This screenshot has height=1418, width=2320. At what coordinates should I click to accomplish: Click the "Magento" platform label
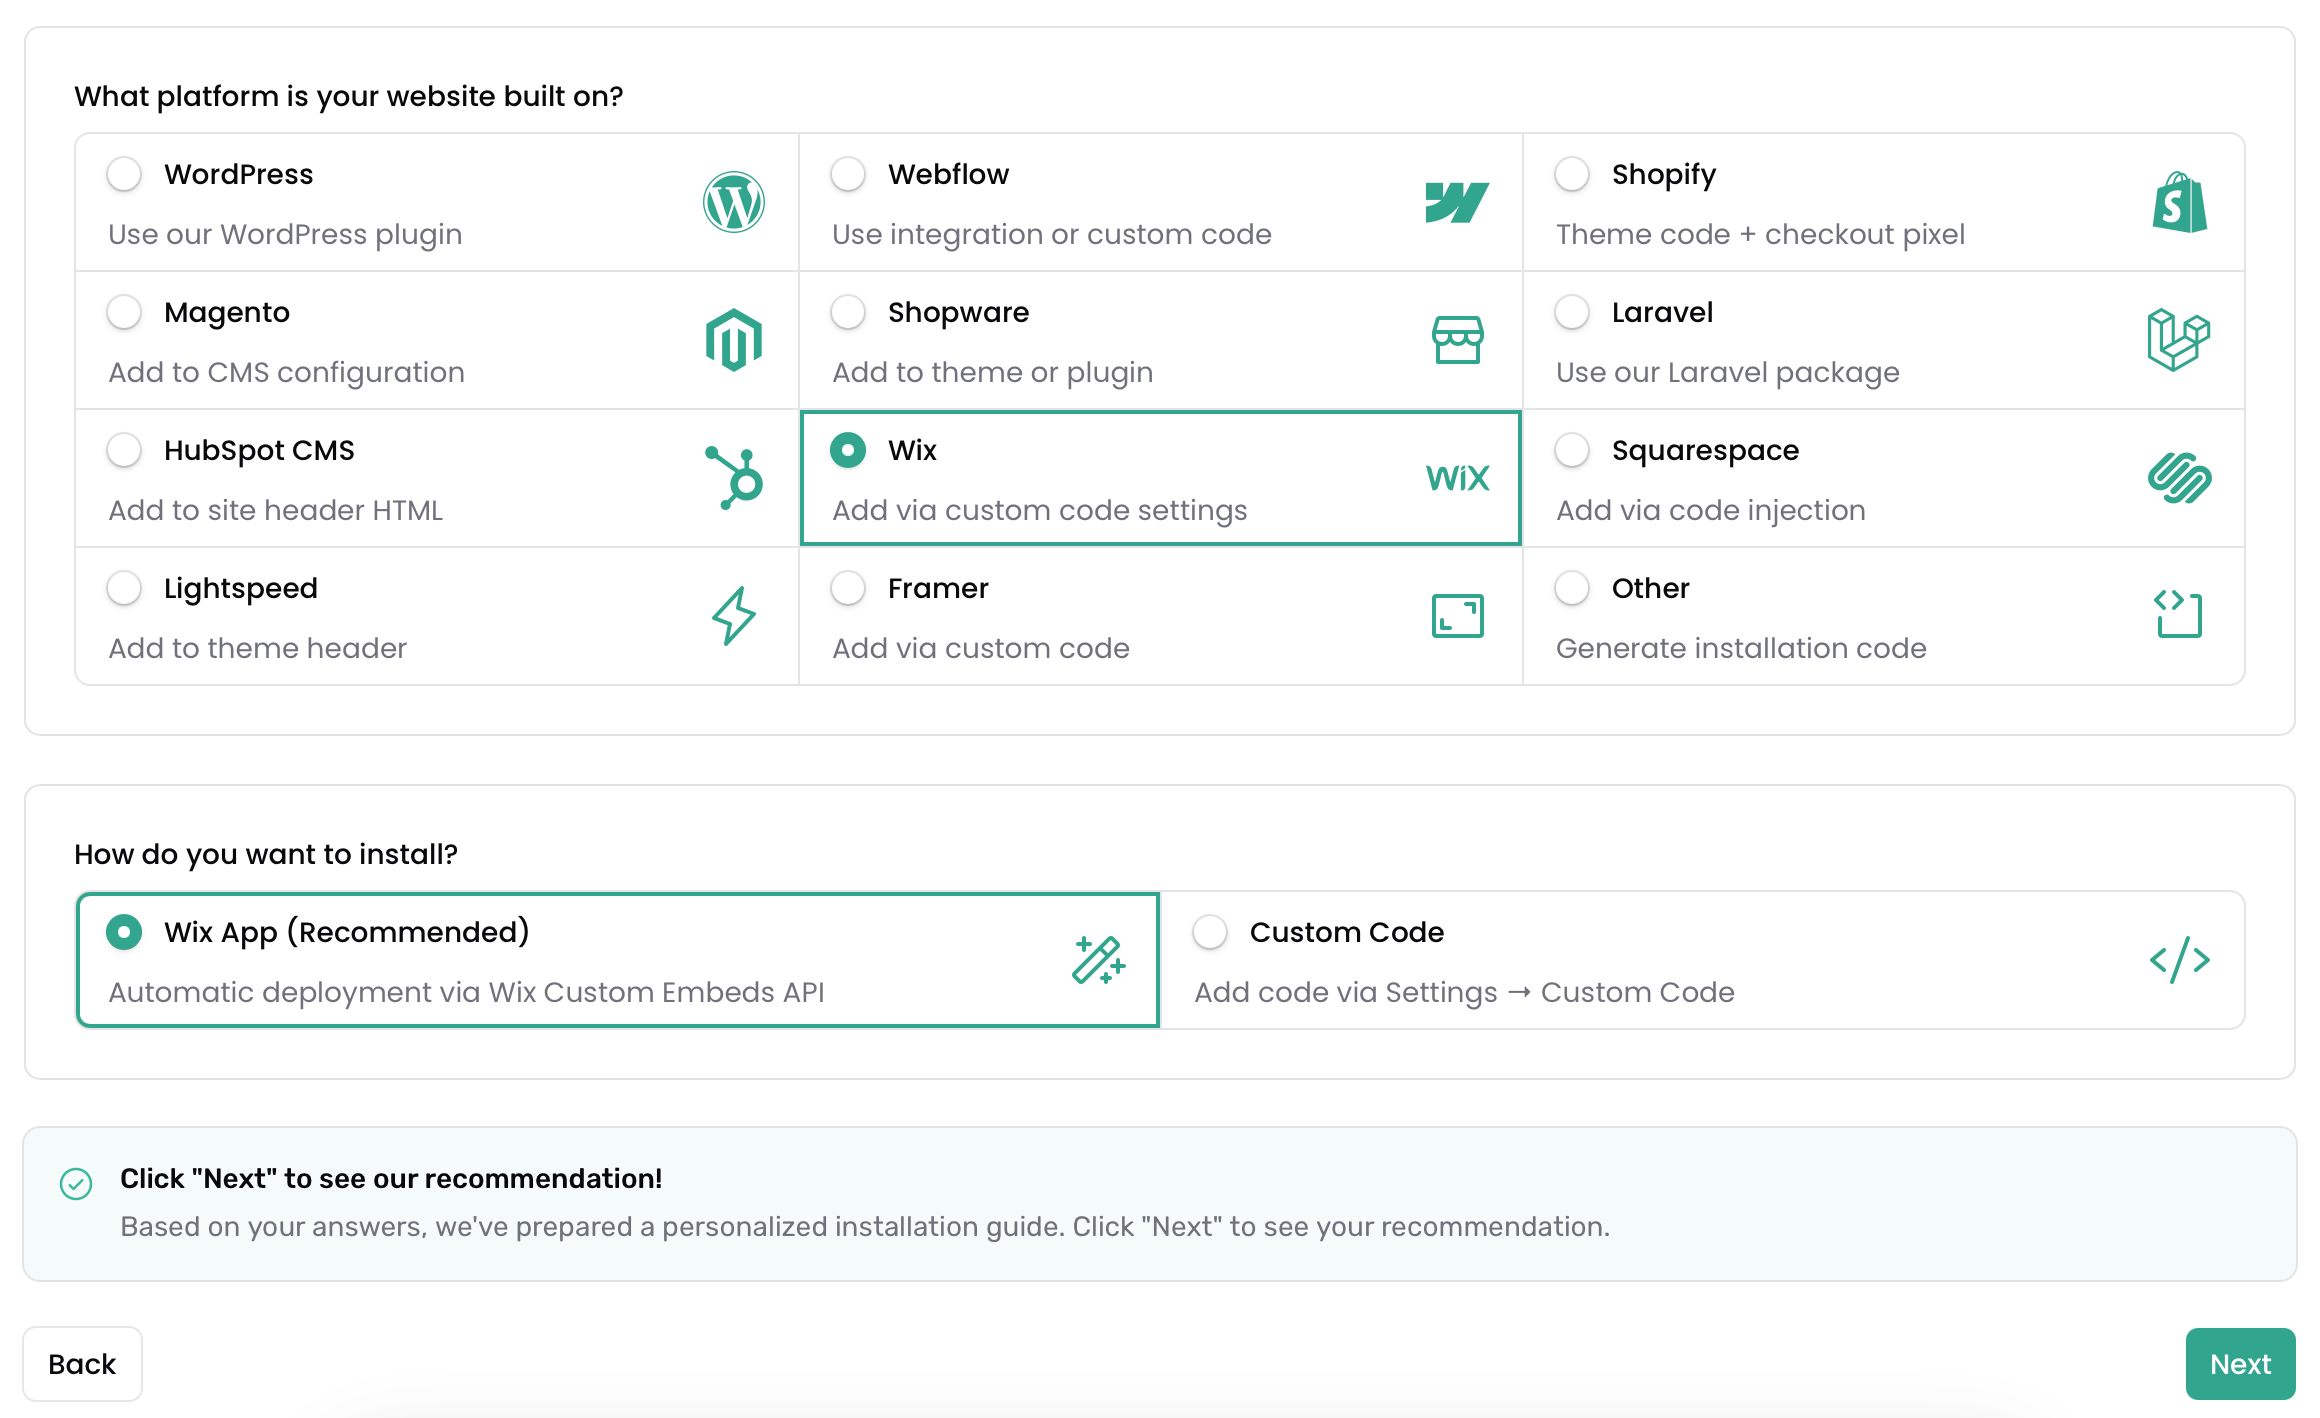(227, 312)
